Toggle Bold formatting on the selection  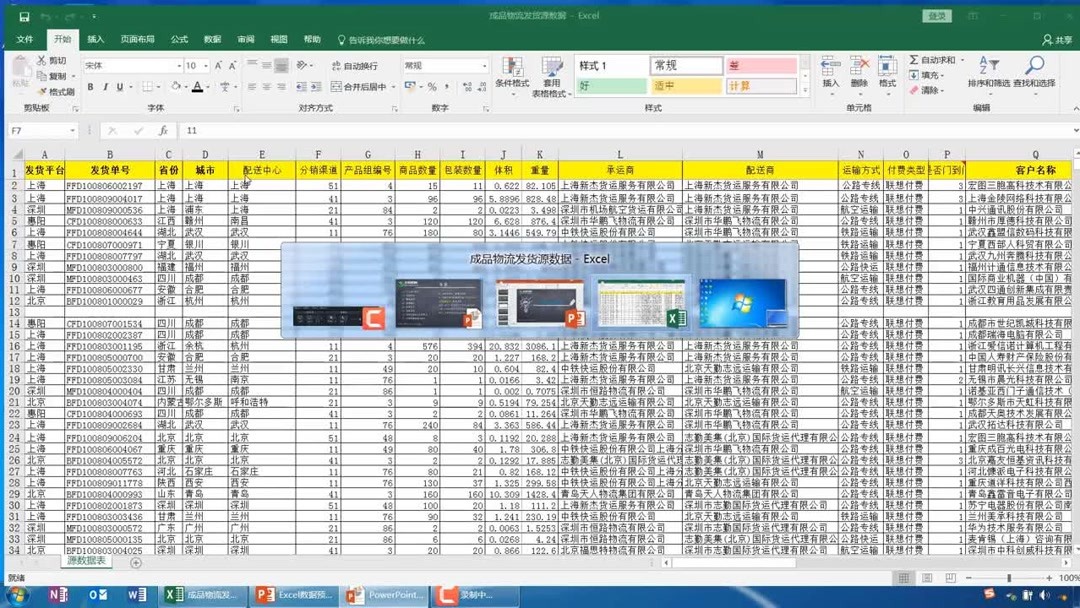89,87
